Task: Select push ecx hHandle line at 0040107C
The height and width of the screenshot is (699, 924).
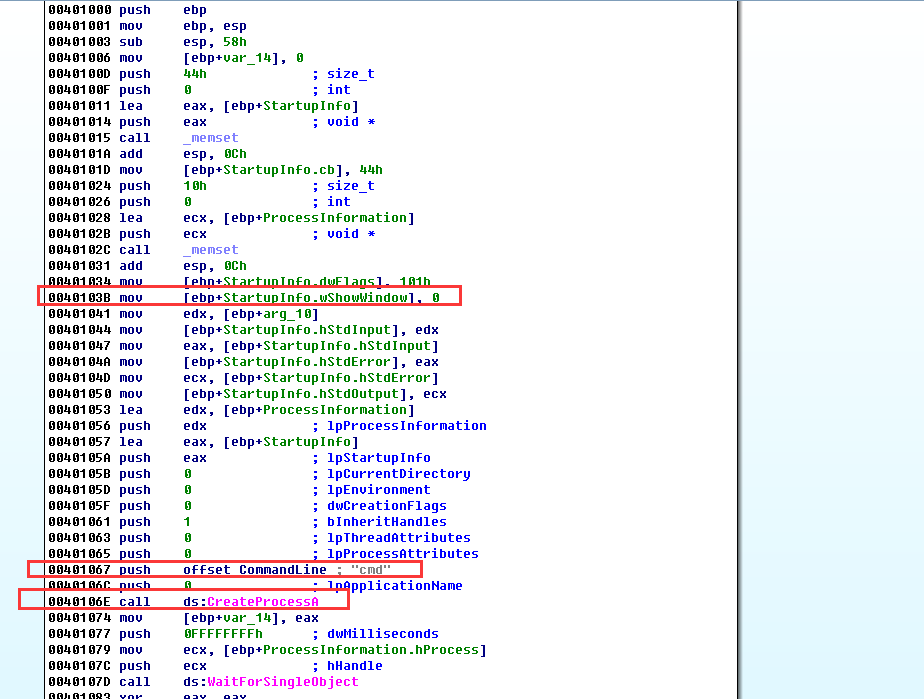Action: (215, 665)
